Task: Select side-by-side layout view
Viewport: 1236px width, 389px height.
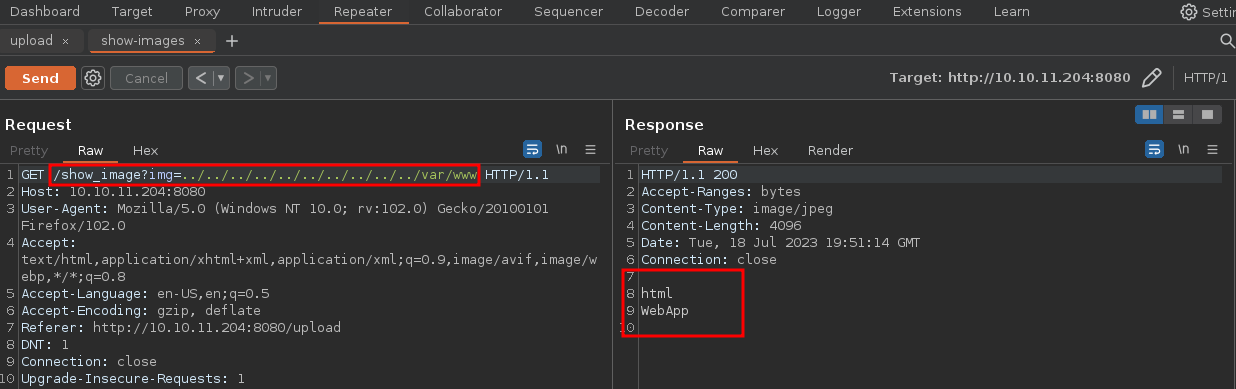Action: pyautogui.click(x=1149, y=115)
